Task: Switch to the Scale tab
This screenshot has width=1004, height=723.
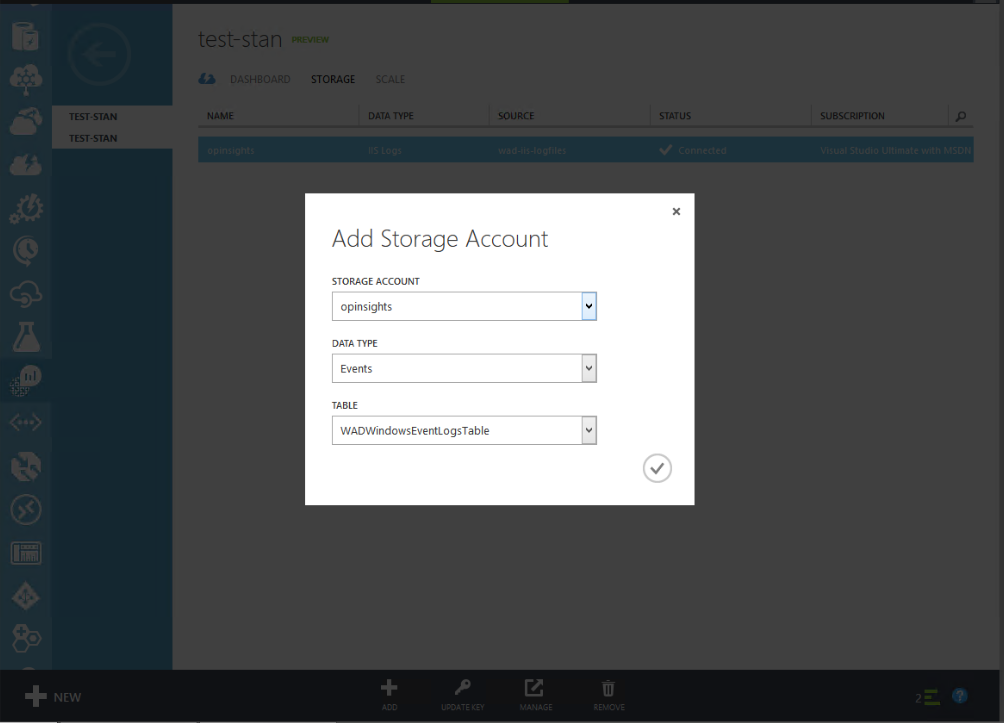Action: point(390,79)
